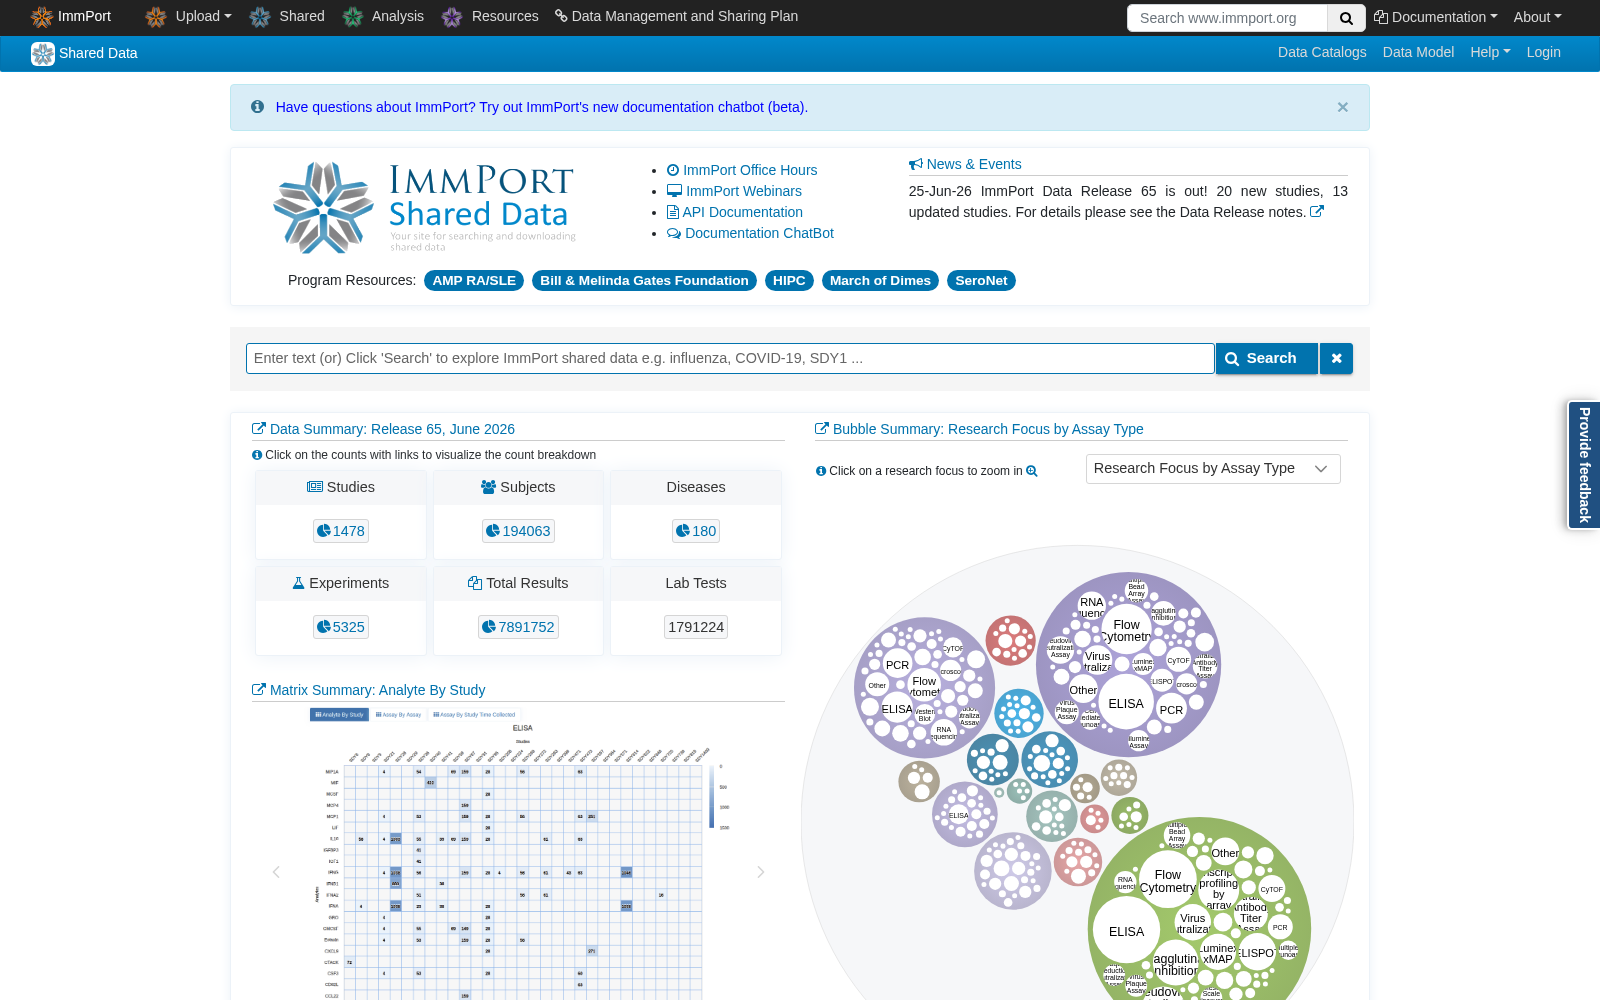
Task: Click next arrow of matrix carousel
Action: tap(761, 872)
